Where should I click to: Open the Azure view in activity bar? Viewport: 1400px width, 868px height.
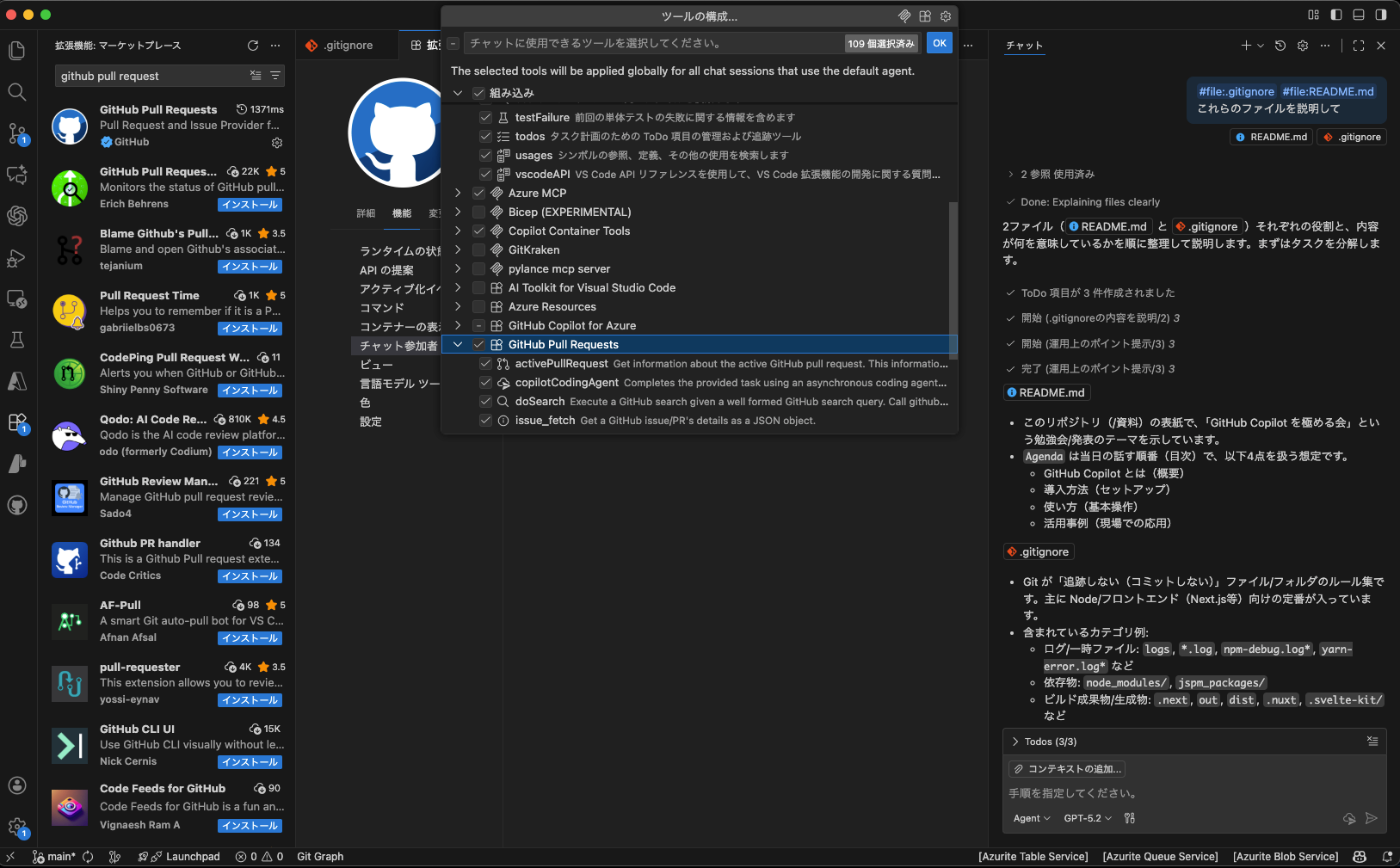point(16,381)
